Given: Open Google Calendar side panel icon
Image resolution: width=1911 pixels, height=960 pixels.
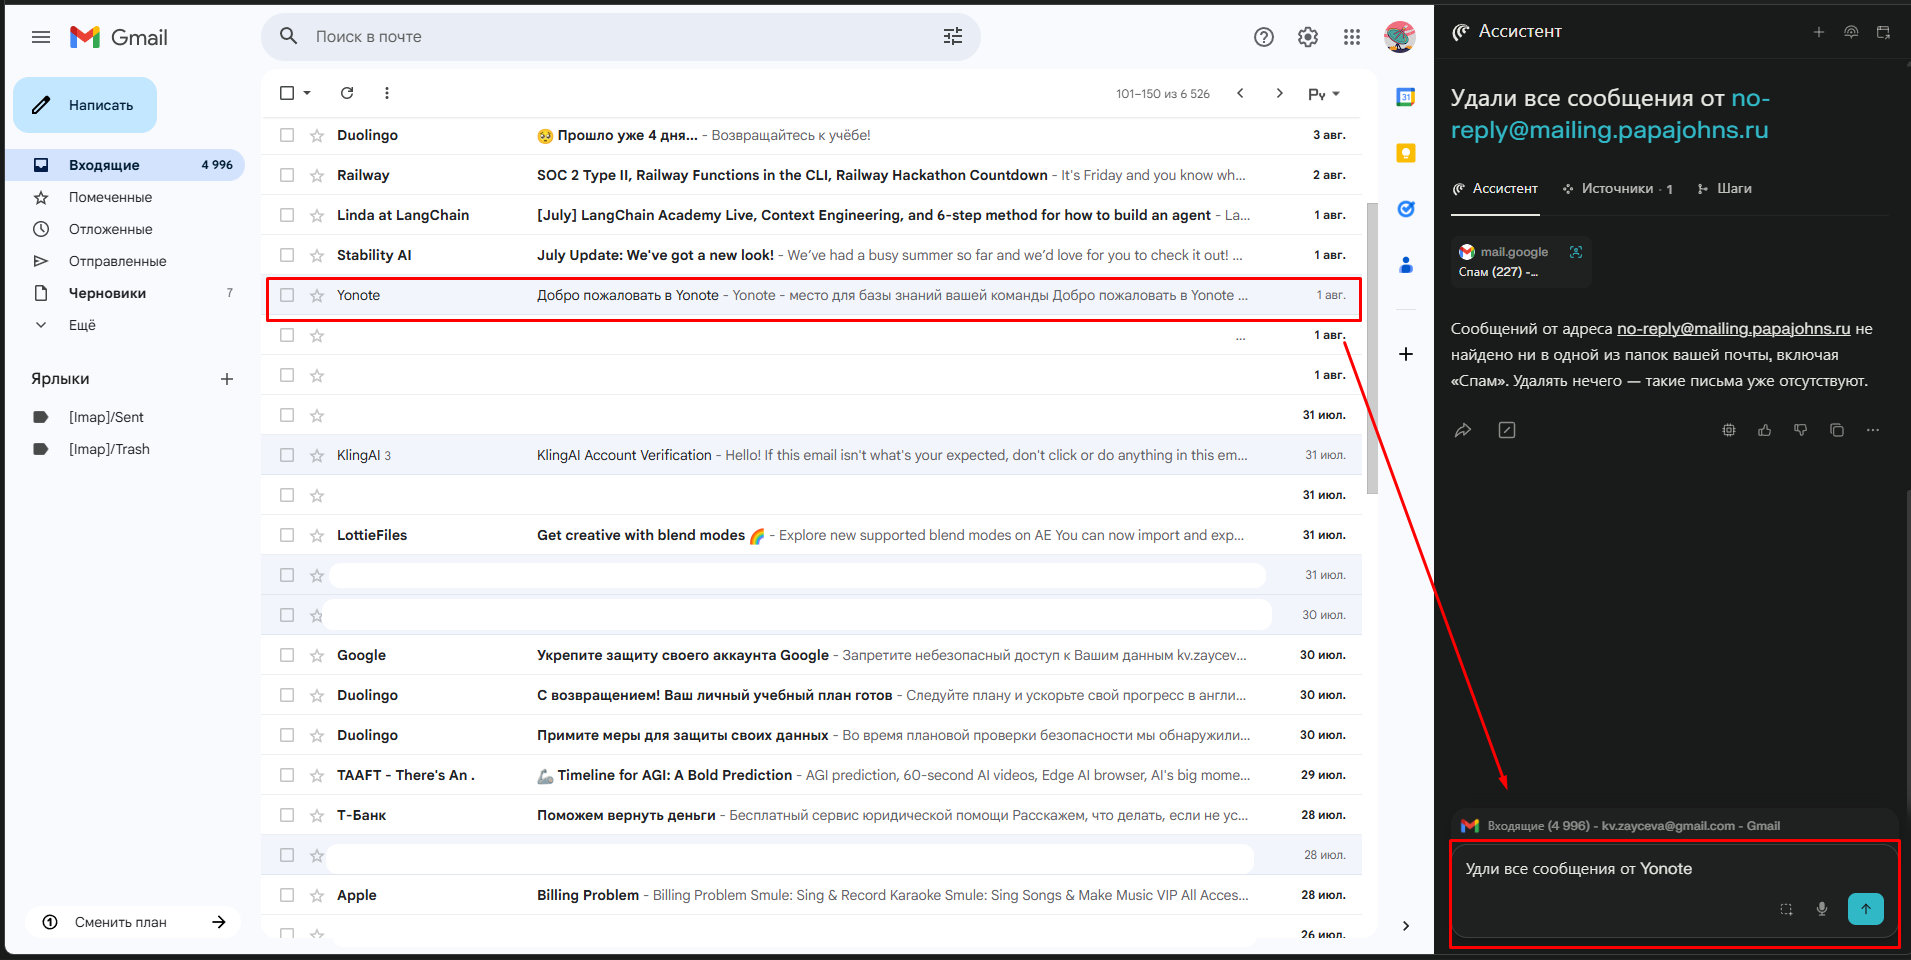Looking at the screenshot, I should click(1405, 97).
